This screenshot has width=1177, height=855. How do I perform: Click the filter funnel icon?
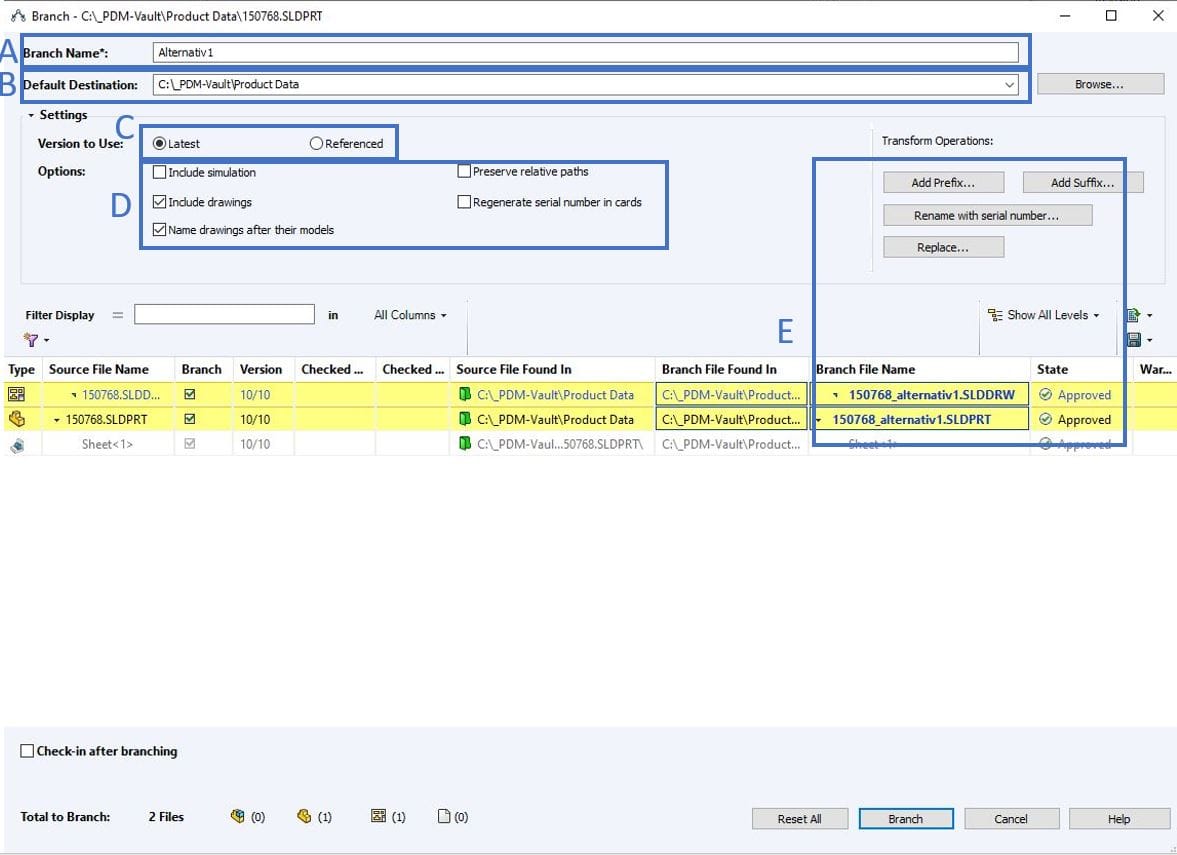31,341
